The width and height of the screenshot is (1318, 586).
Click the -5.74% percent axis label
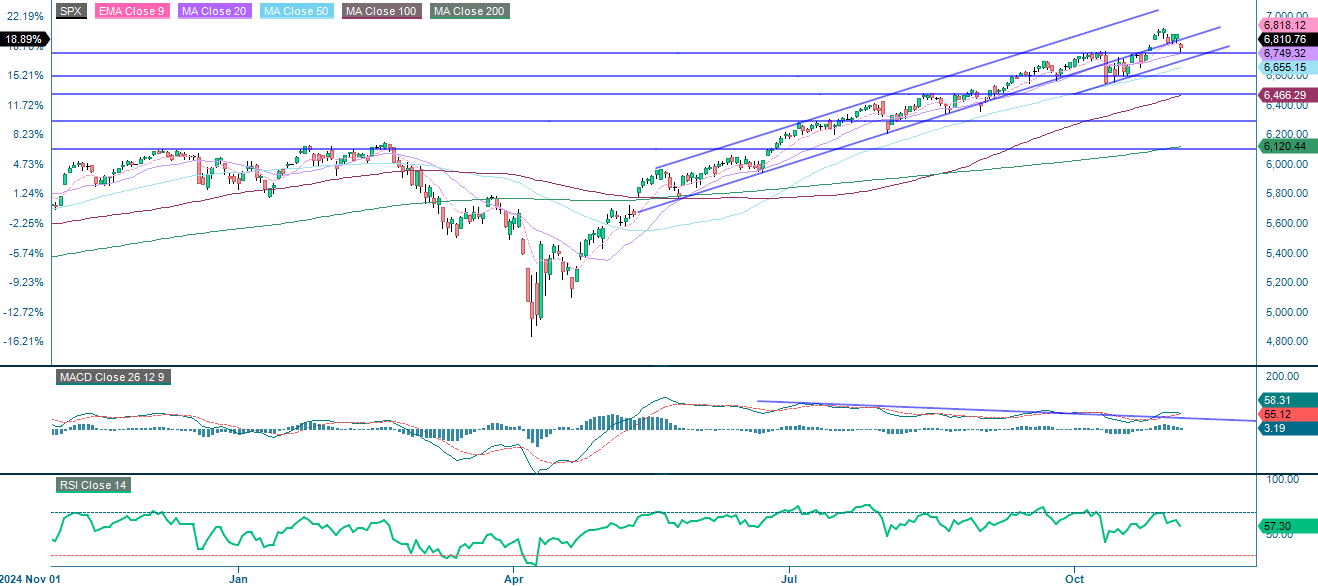point(25,253)
